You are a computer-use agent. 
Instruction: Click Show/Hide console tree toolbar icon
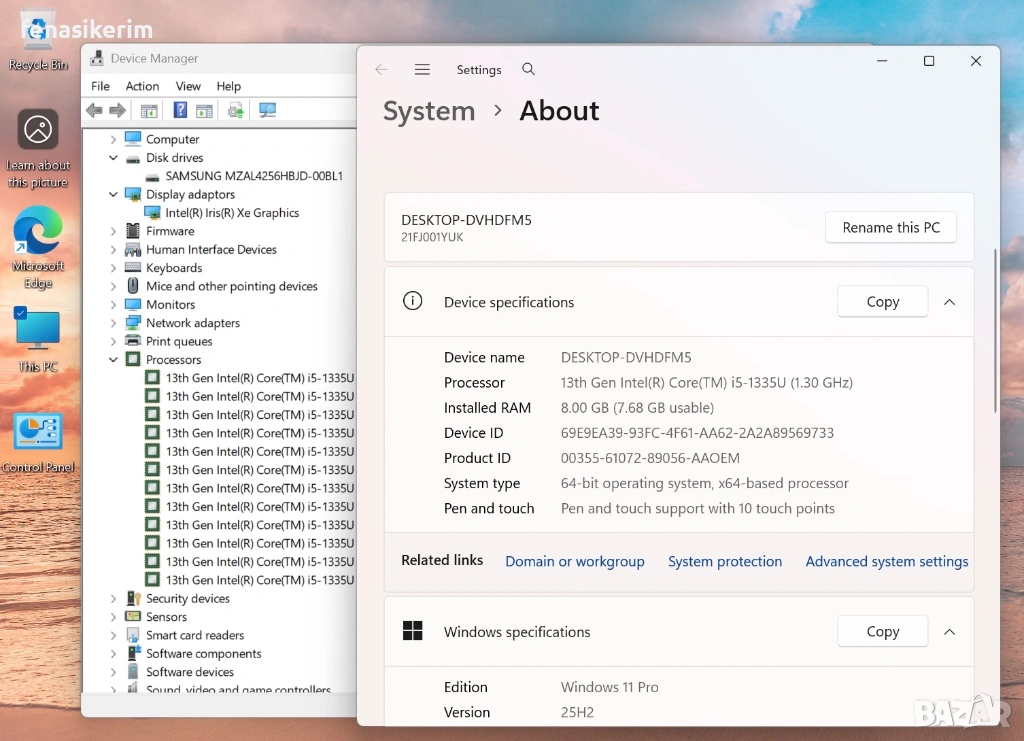149,111
